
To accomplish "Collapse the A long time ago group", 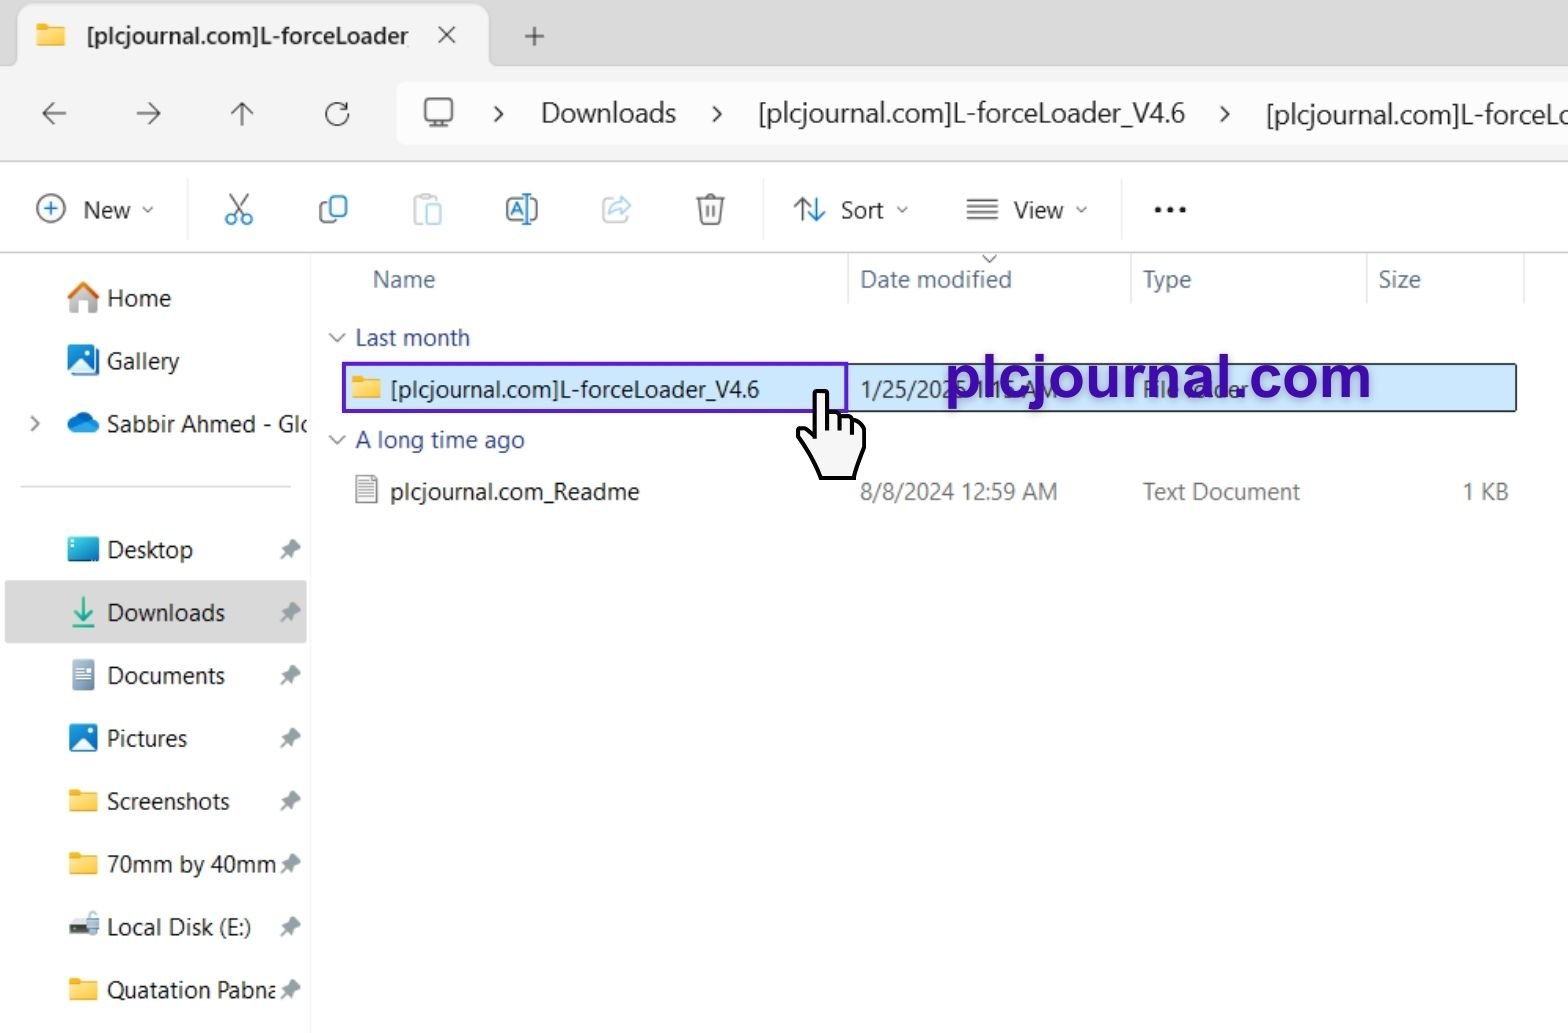I will (x=337, y=440).
